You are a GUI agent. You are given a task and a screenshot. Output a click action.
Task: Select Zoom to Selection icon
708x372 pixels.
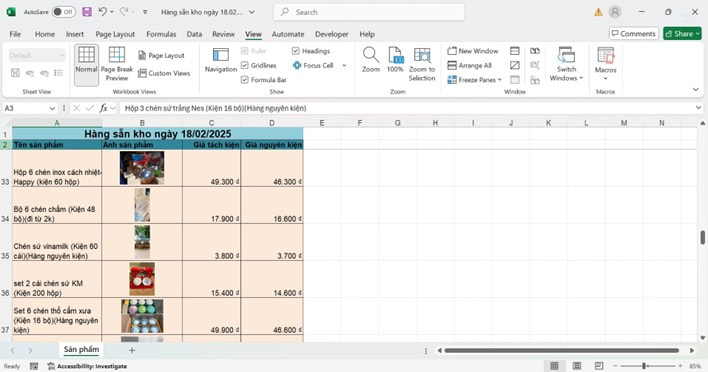pos(422,55)
